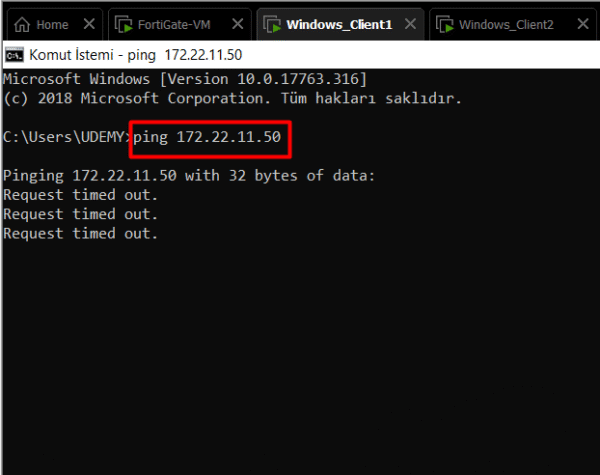Click the FortiGate-VM tab's VM icon
Image resolution: width=600 pixels, height=475 pixels.
(124, 23)
